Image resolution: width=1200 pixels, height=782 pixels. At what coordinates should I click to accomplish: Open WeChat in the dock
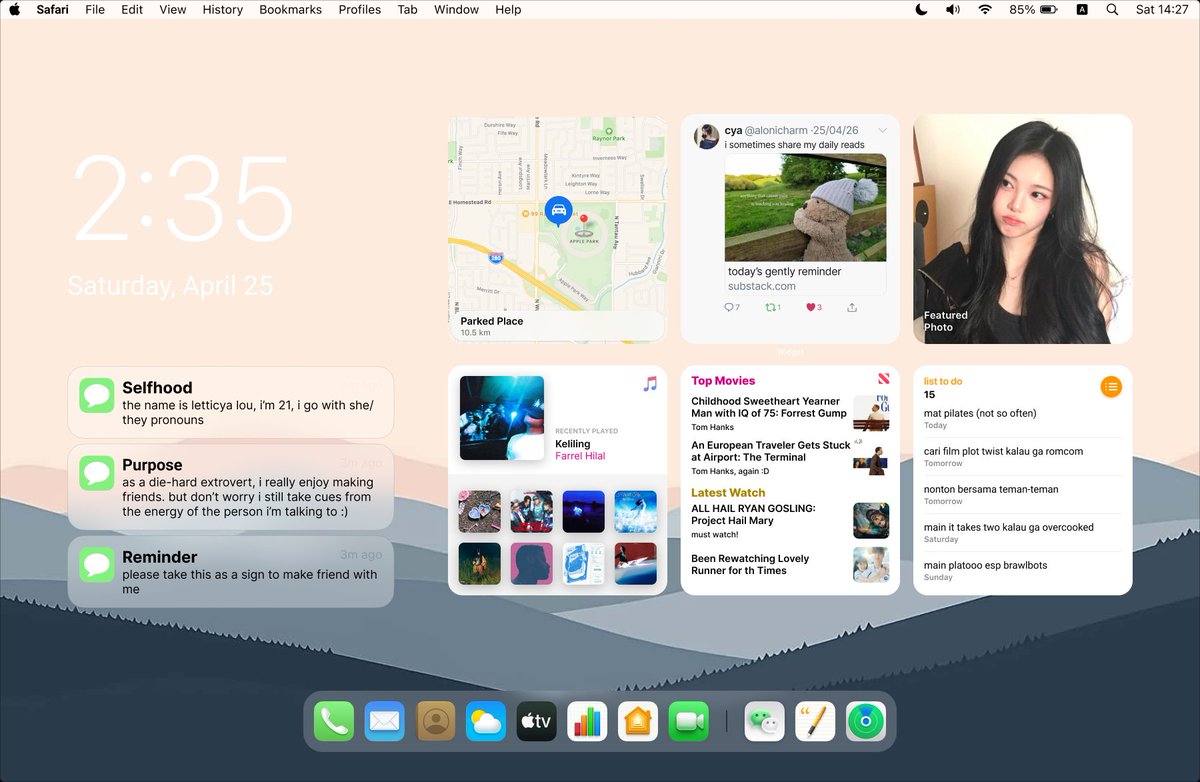pyautogui.click(x=764, y=721)
